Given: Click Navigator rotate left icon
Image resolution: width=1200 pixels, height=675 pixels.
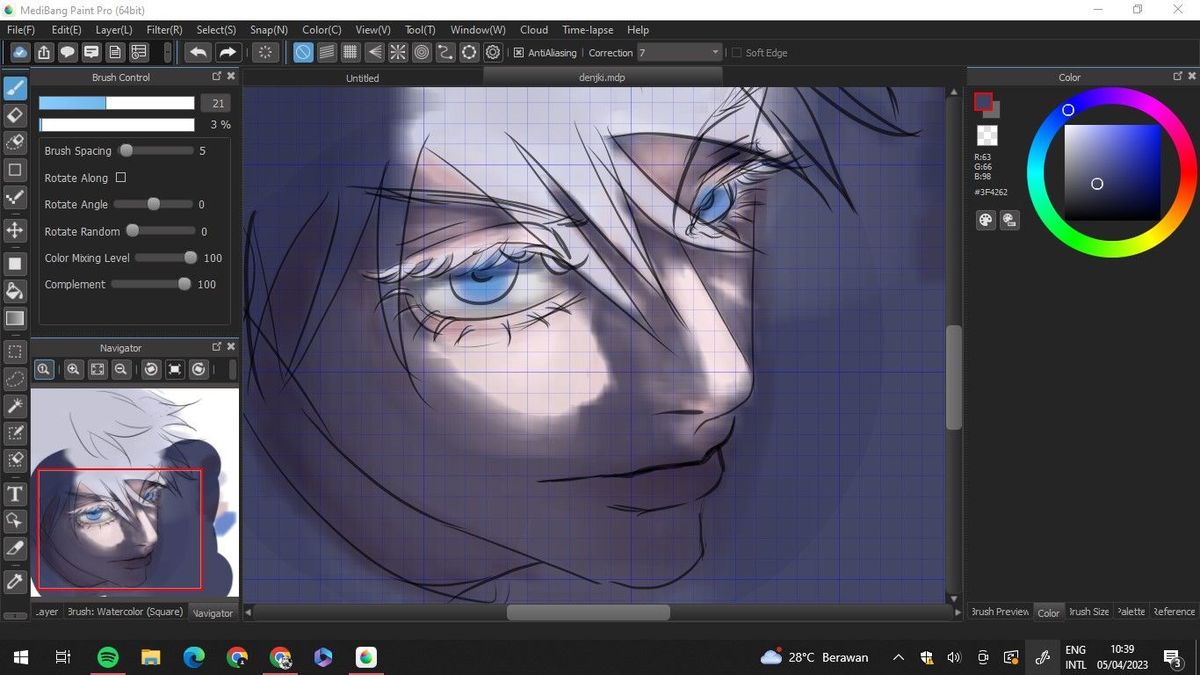Looking at the screenshot, I should [x=151, y=369].
